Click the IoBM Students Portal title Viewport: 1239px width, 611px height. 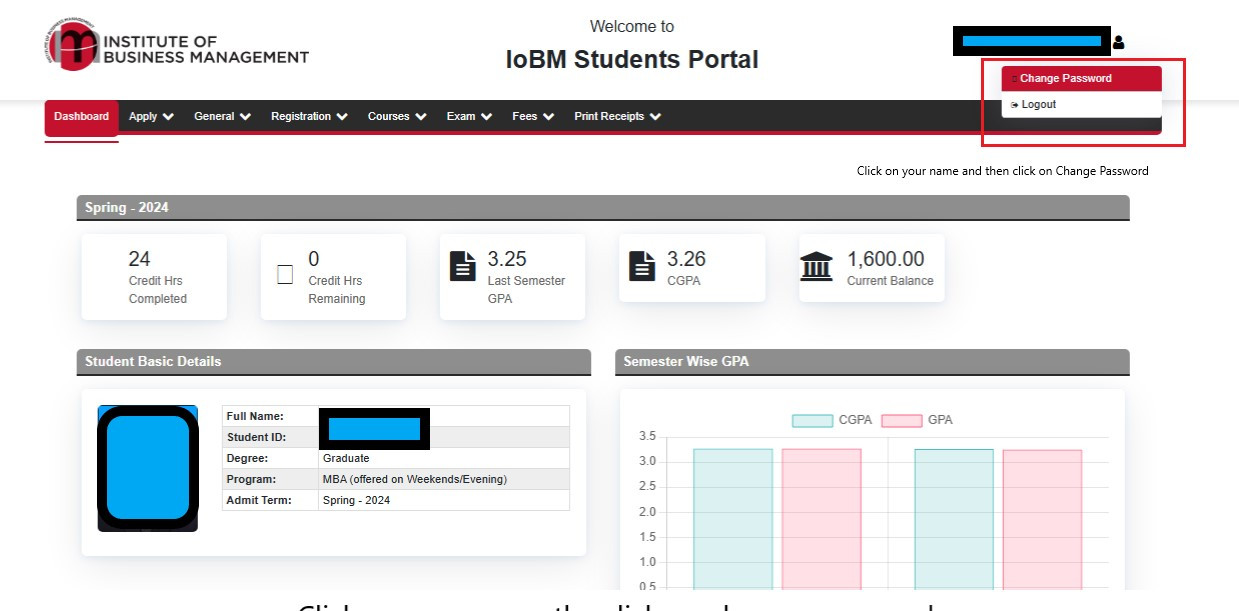coord(632,60)
